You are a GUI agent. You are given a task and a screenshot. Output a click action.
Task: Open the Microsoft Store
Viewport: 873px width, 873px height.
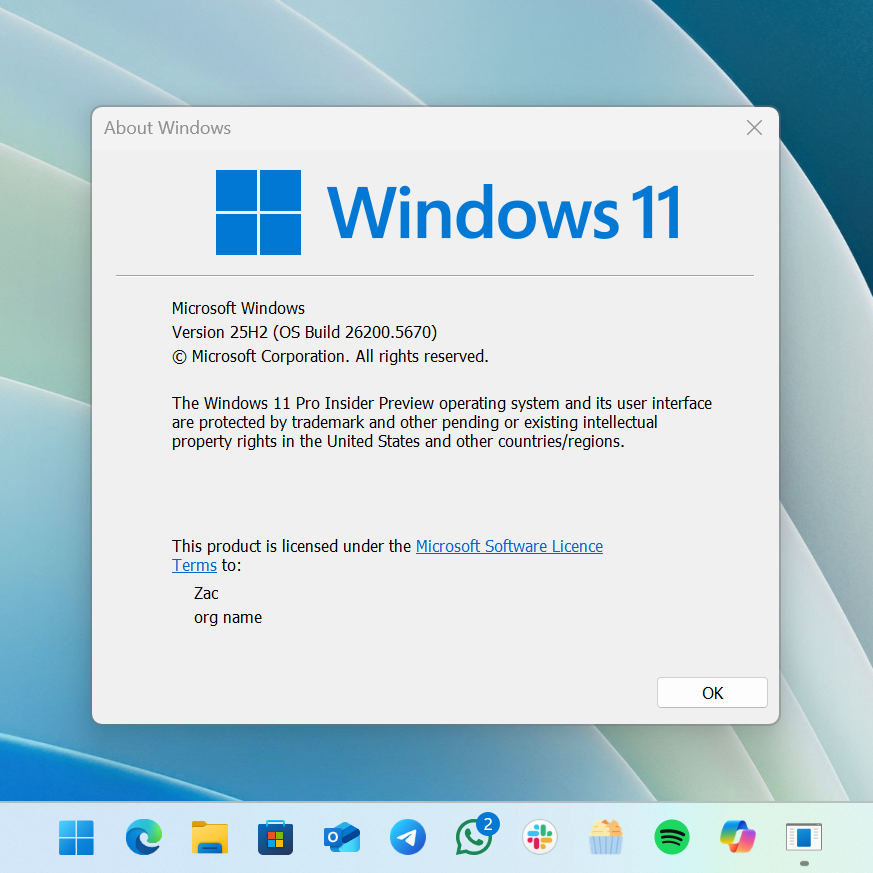coord(275,837)
